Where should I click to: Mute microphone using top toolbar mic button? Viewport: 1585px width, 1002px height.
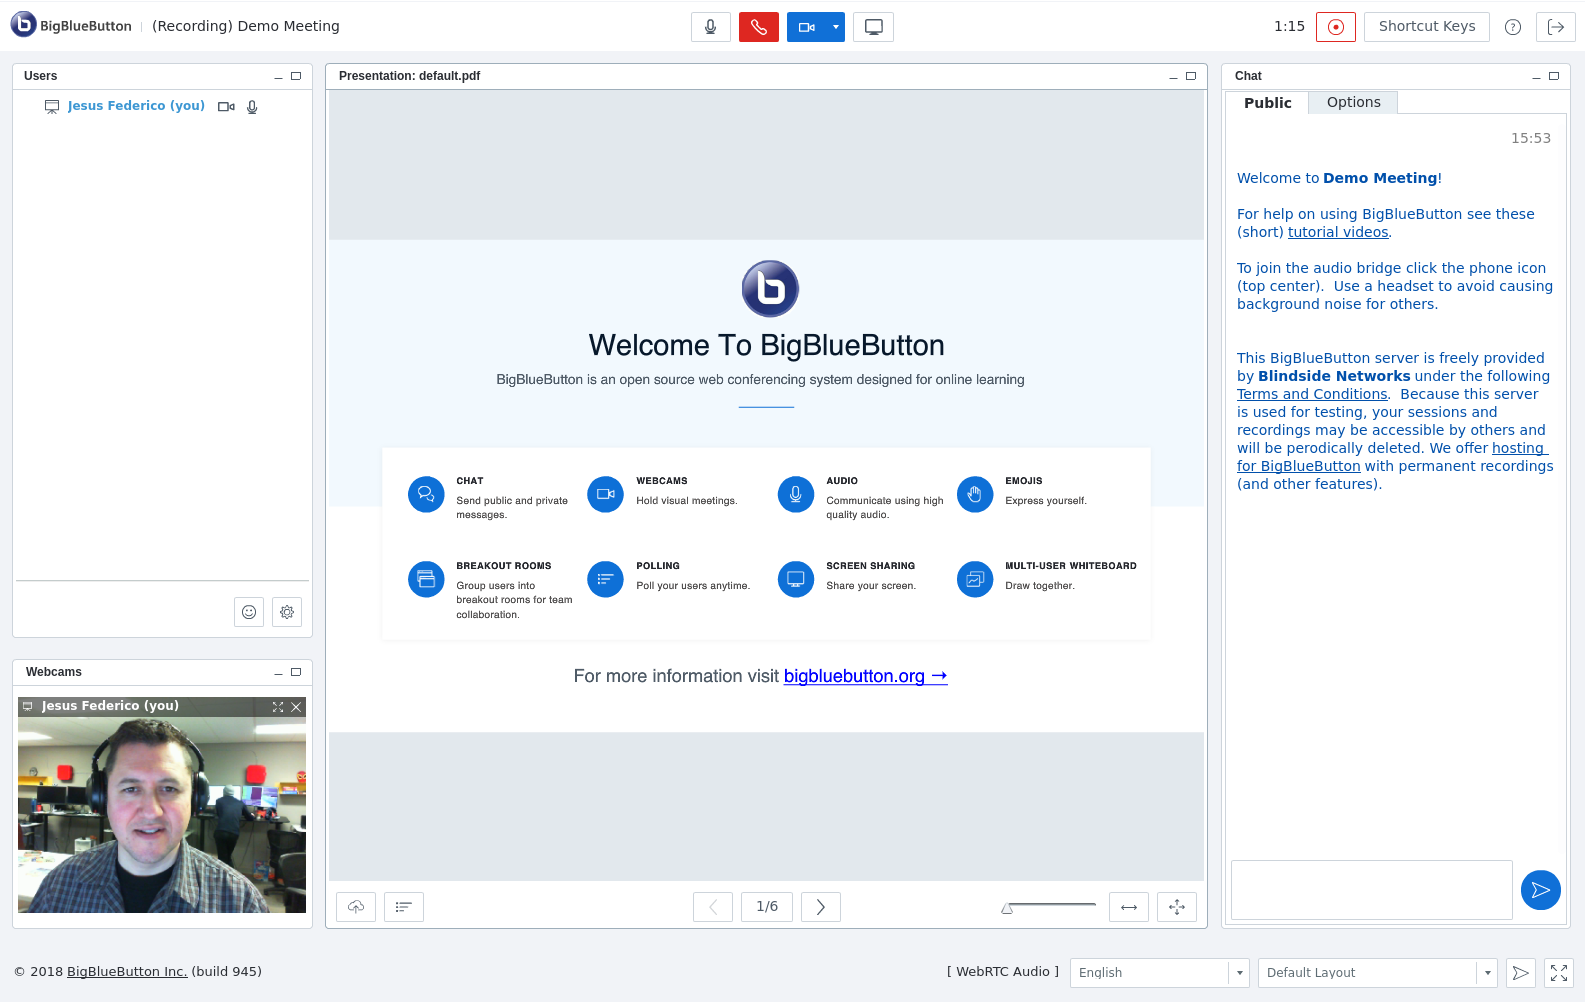710,27
